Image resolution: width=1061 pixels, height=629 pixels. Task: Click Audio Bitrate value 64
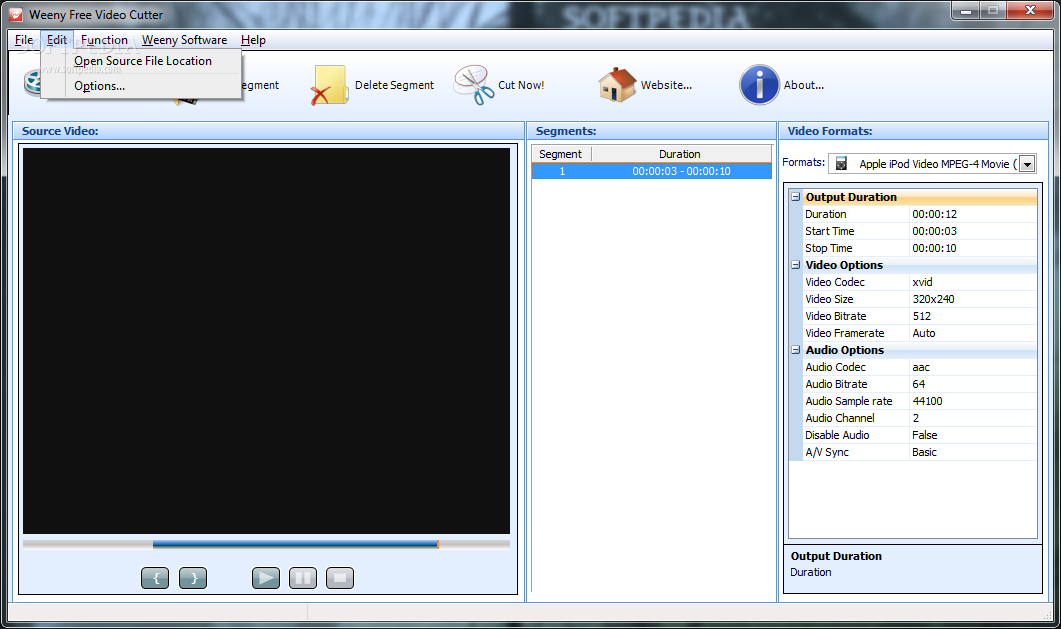972,384
